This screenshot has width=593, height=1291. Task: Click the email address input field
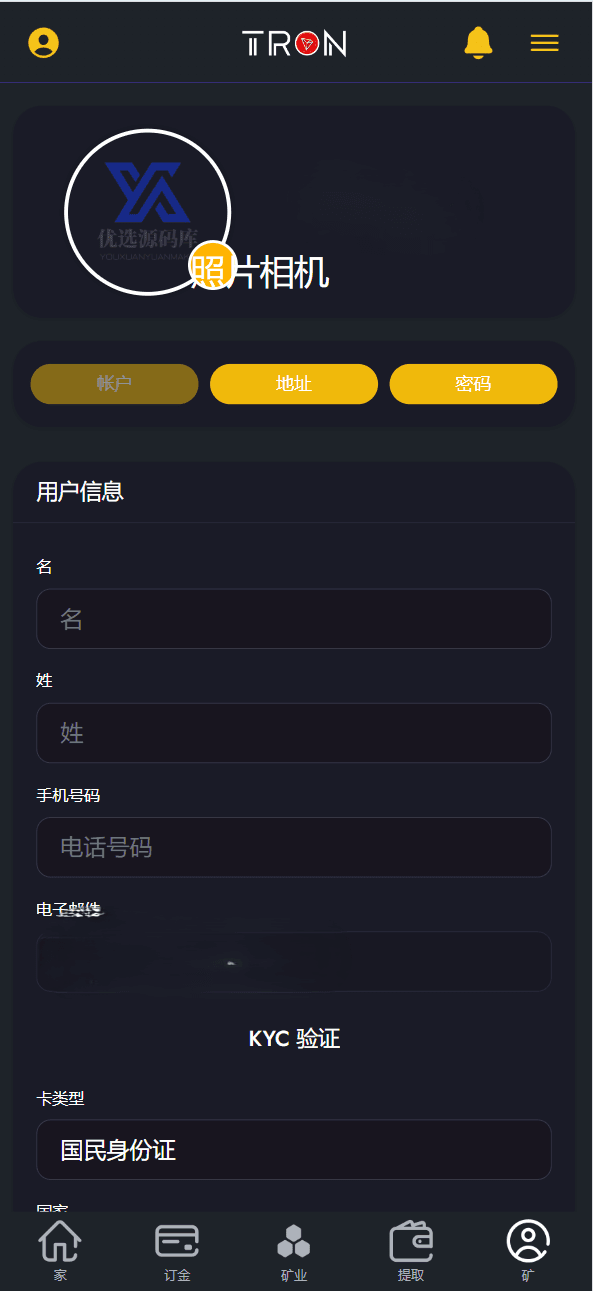pyautogui.click(x=294, y=961)
